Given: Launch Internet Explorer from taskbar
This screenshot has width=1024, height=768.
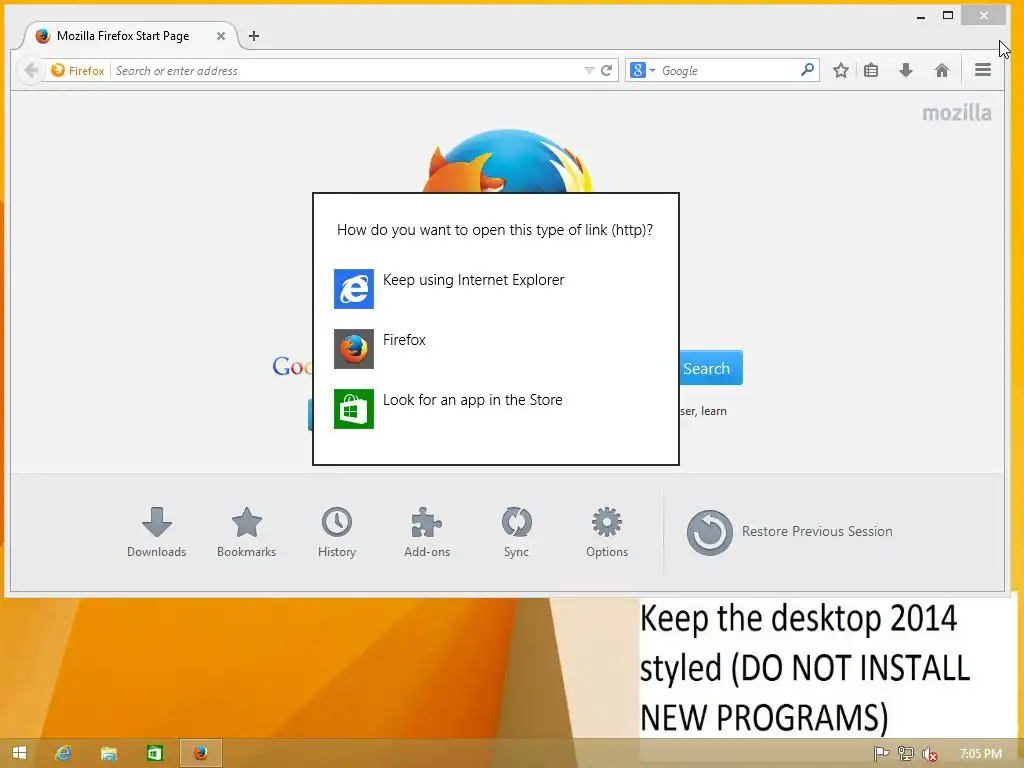Looking at the screenshot, I should tap(63, 753).
